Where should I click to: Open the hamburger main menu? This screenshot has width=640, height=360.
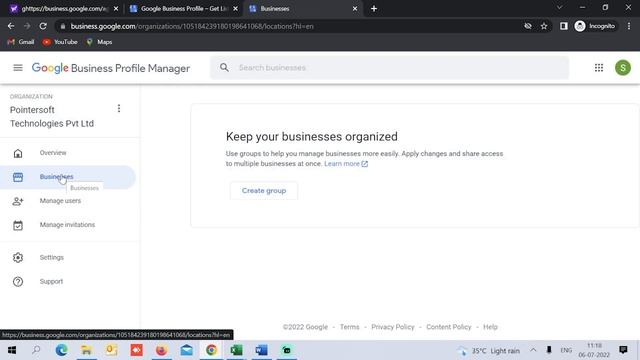[18, 68]
